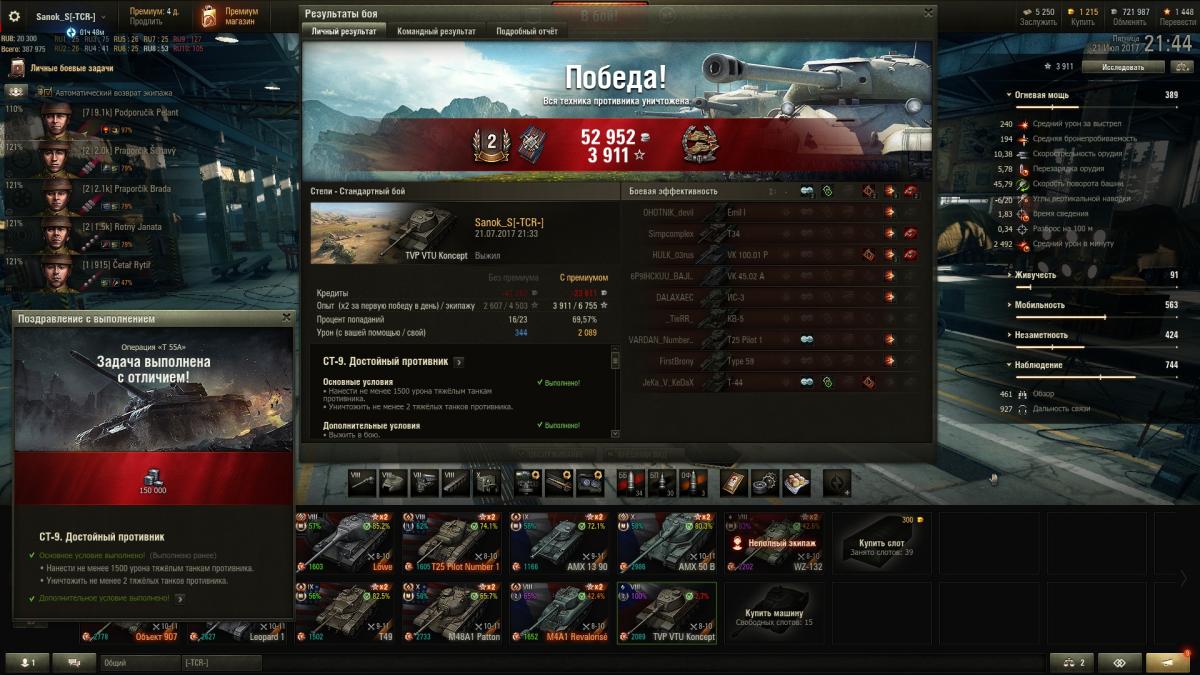Click the carousel right scroll arrow
Viewport: 1200px width, 675px height.
click(x=1183, y=578)
